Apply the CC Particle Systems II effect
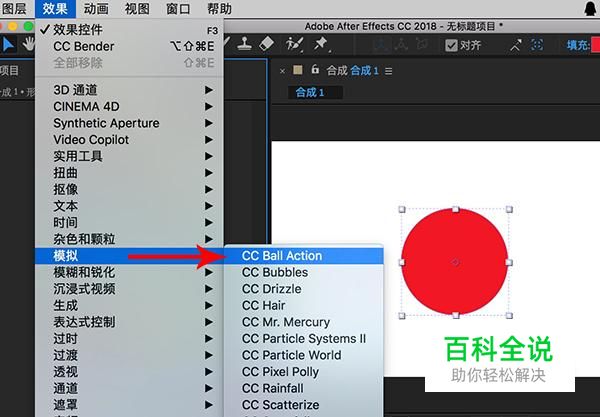The width and height of the screenshot is (600, 417). coord(303,339)
